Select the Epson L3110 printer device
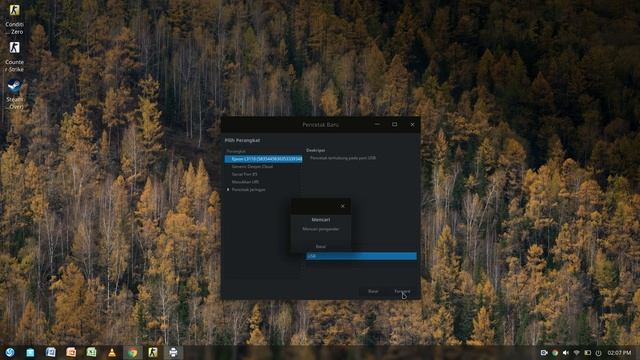 tap(263, 159)
